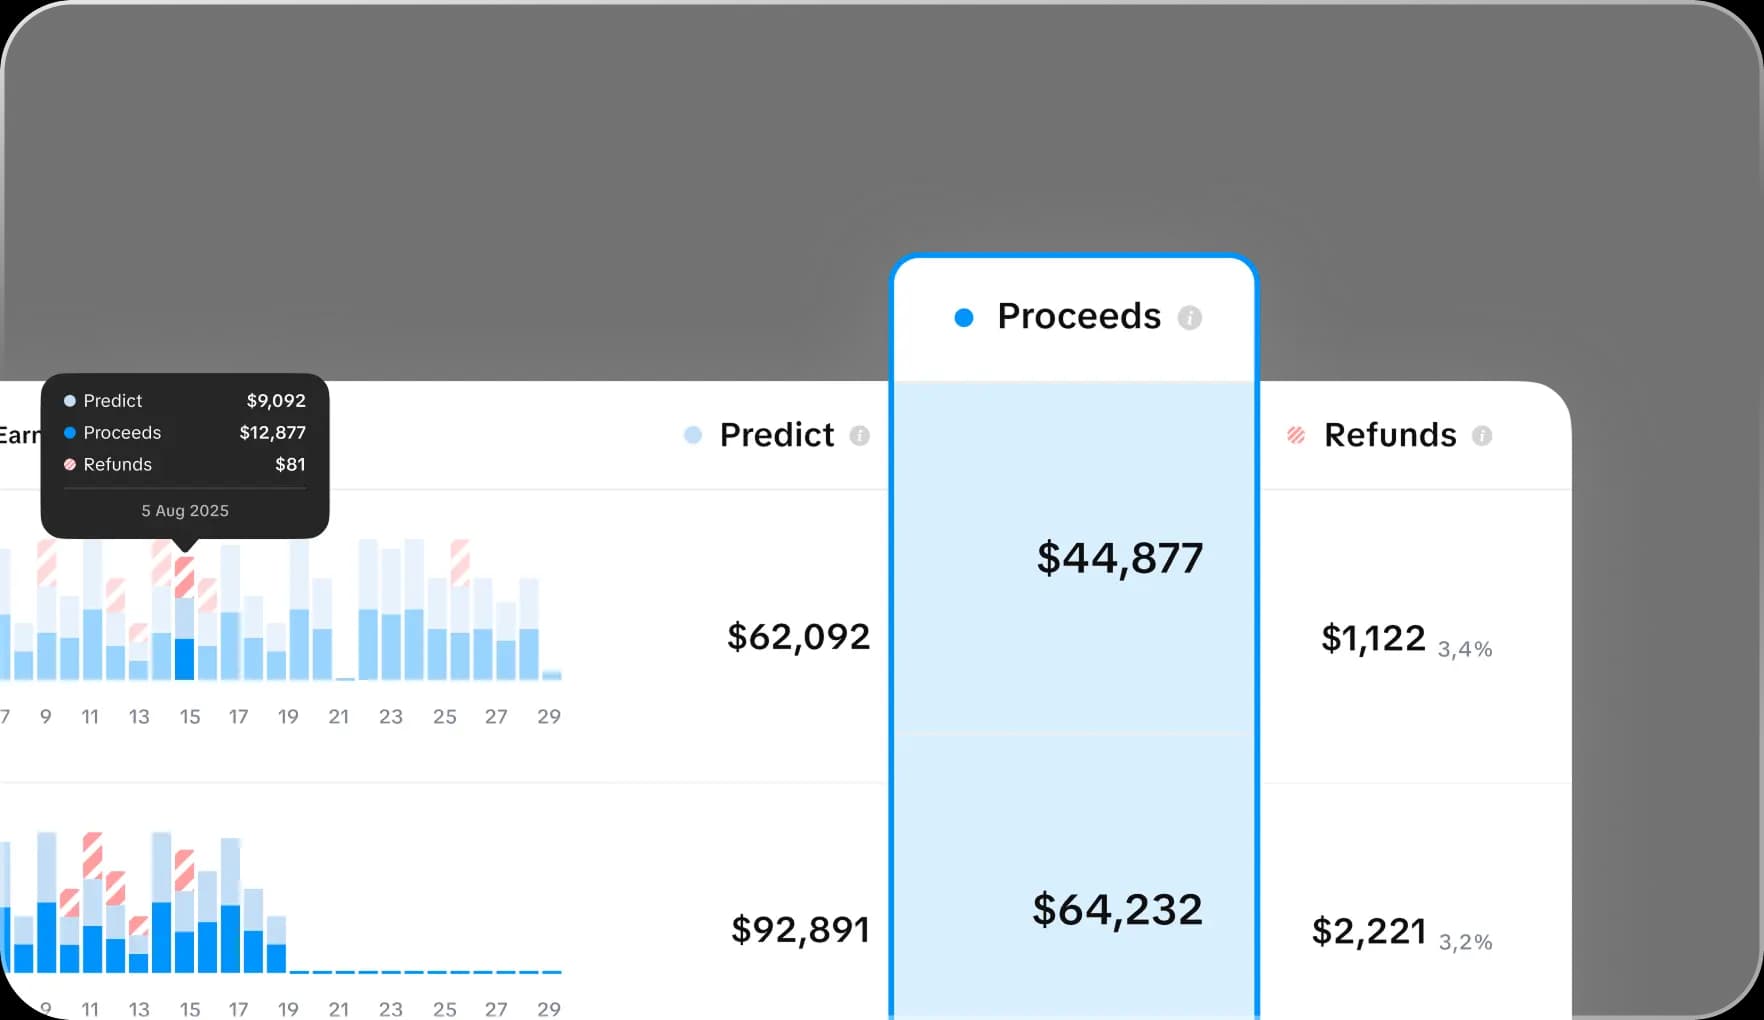Image resolution: width=1764 pixels, height=1020 pixels.
Task: Select the Refunds column header
Action: click(x=1390, y=435)
